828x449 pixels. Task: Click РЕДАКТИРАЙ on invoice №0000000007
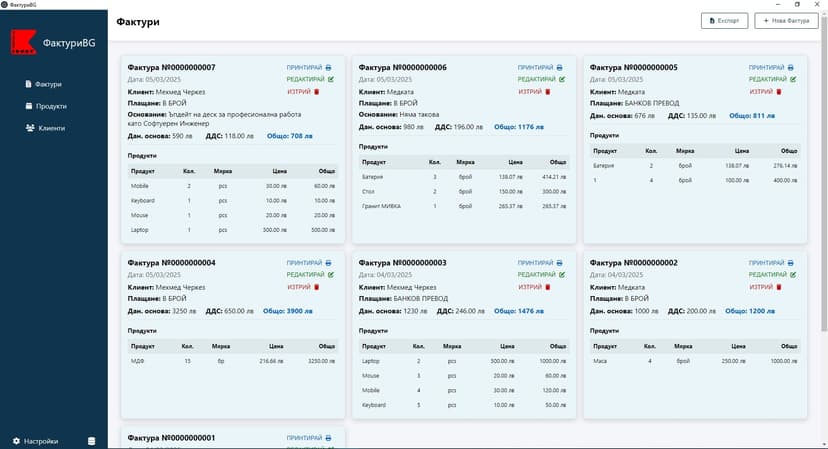[x=306, y=79]
